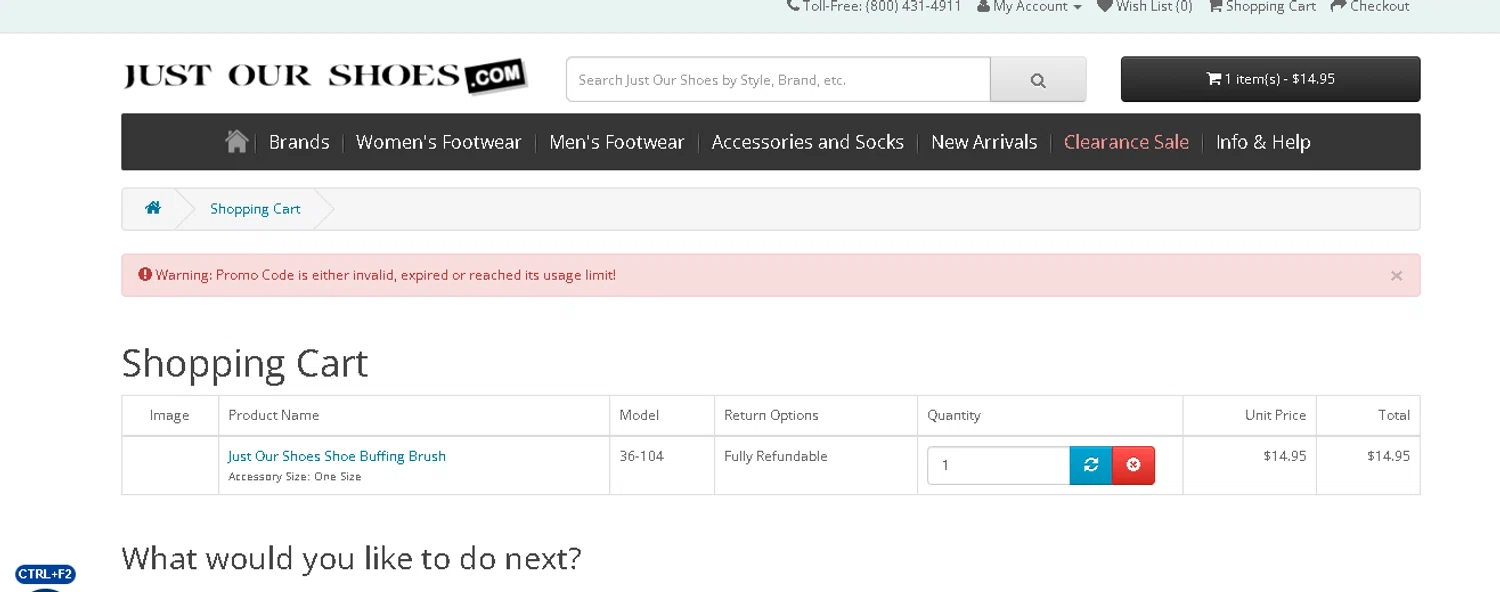The image size is (1500, 592).
Task: Click the promo code warning message
Action: pyautogui.click(x=386, y=275)
